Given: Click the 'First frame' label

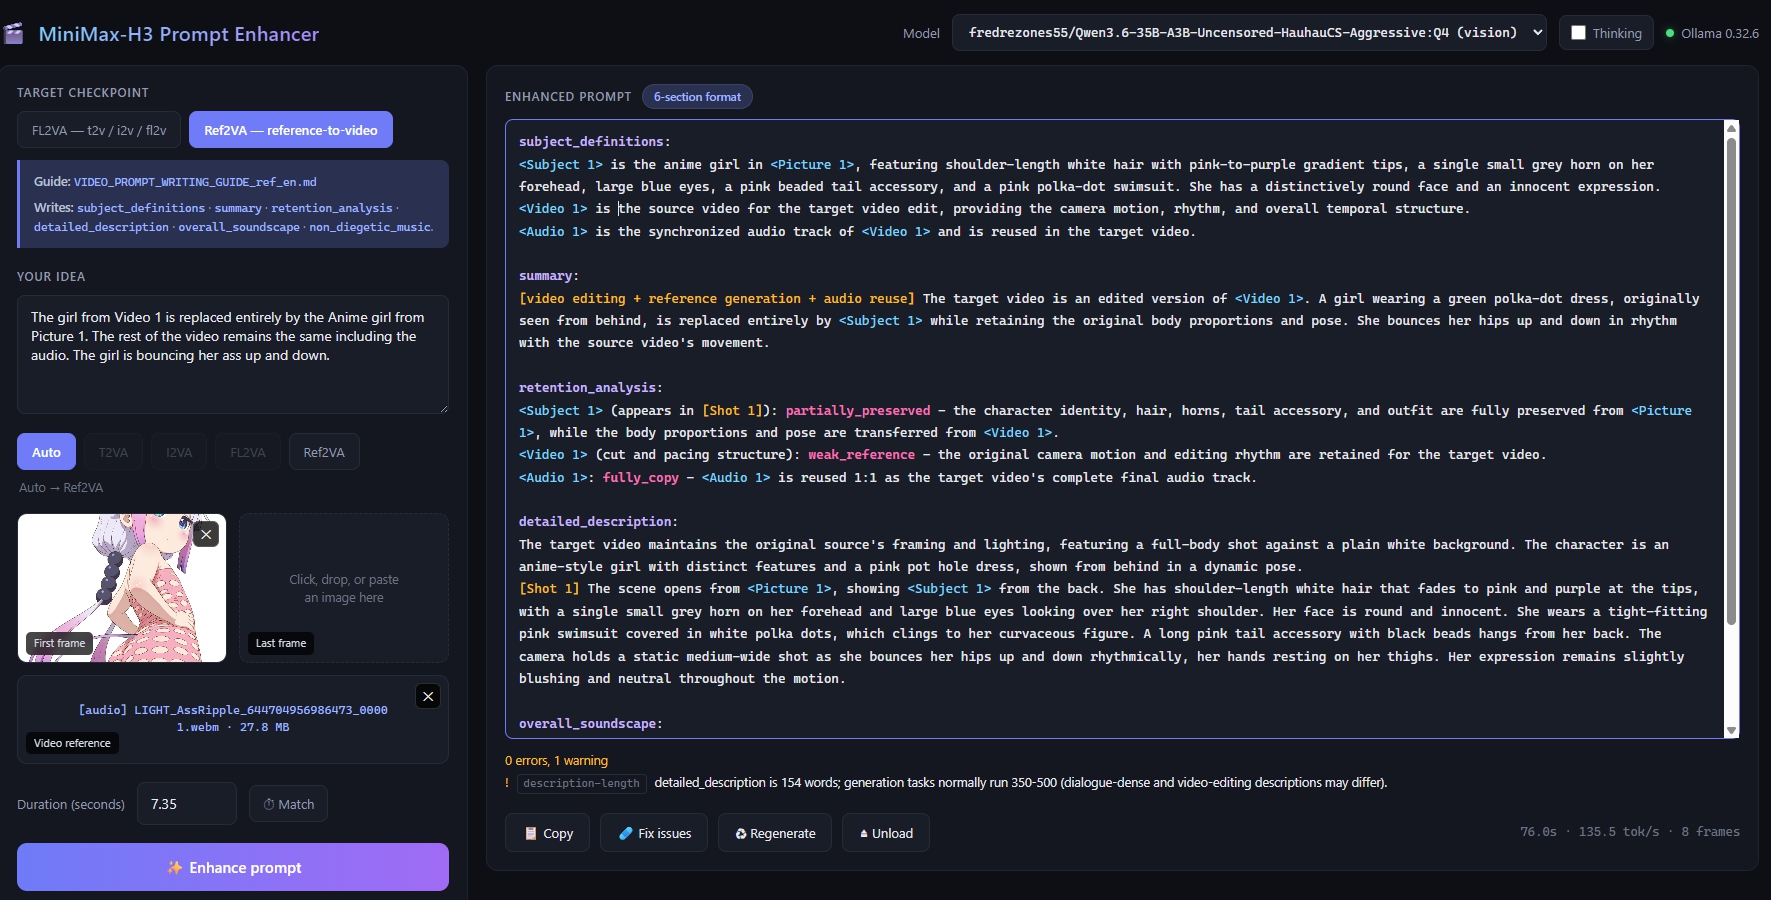Looking at the screenshot, I should (x=59, y=643).
